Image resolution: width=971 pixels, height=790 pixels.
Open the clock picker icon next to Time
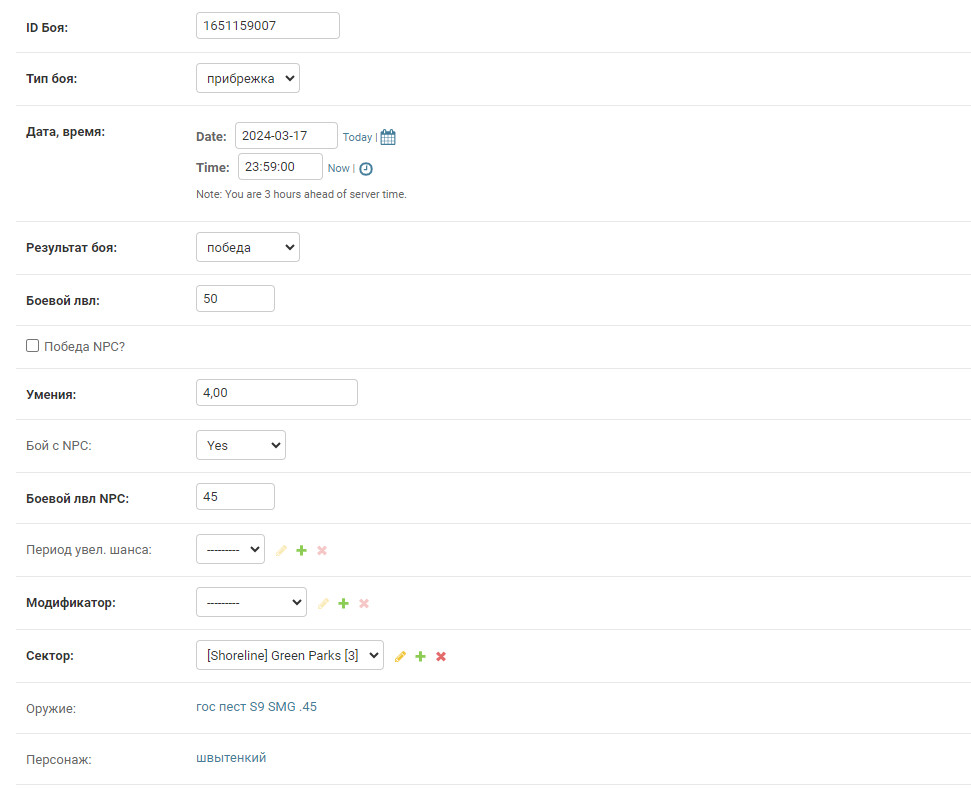click(x=366, y=168)
